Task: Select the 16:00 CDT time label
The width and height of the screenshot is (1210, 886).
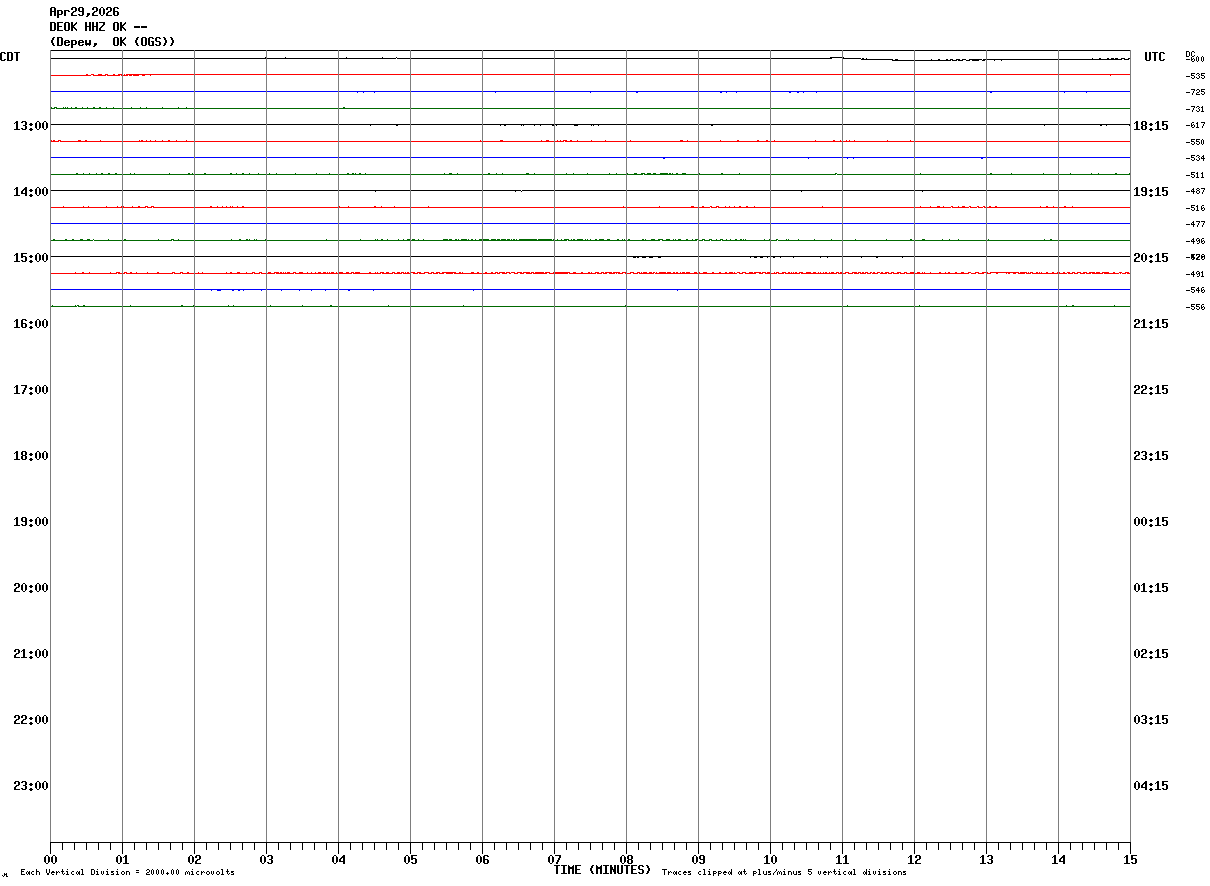Action: (30, 324)
